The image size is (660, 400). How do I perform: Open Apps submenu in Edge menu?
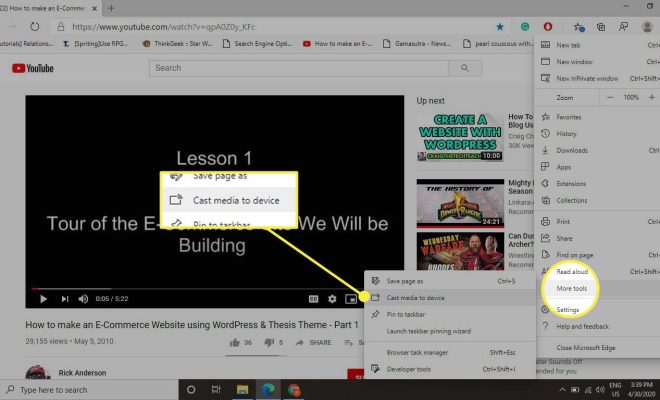click(597, 167)
